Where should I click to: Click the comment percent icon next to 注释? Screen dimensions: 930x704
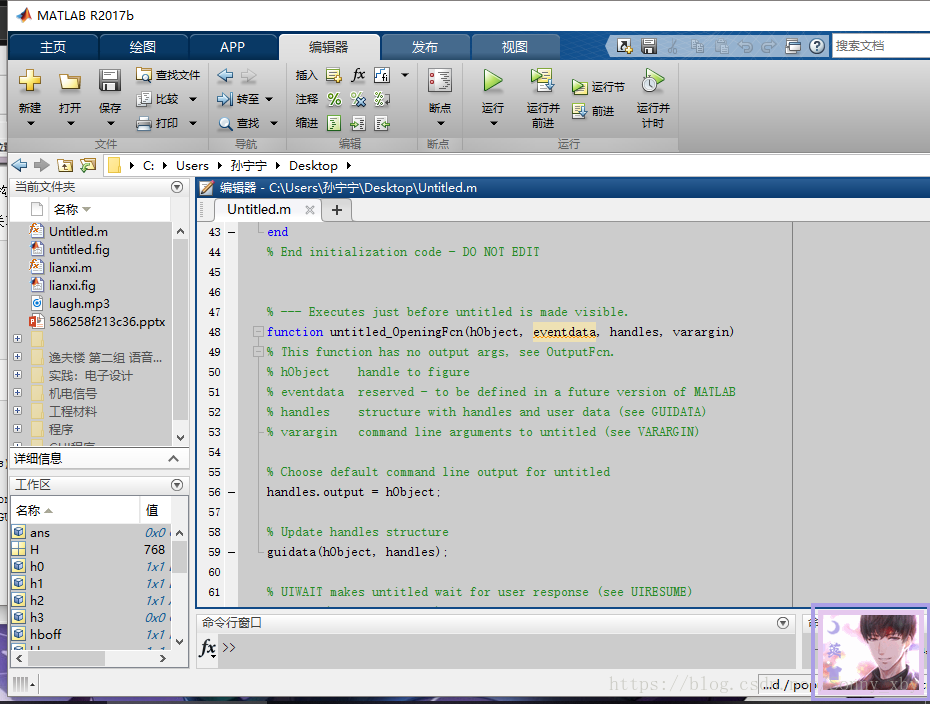(335, 99)
